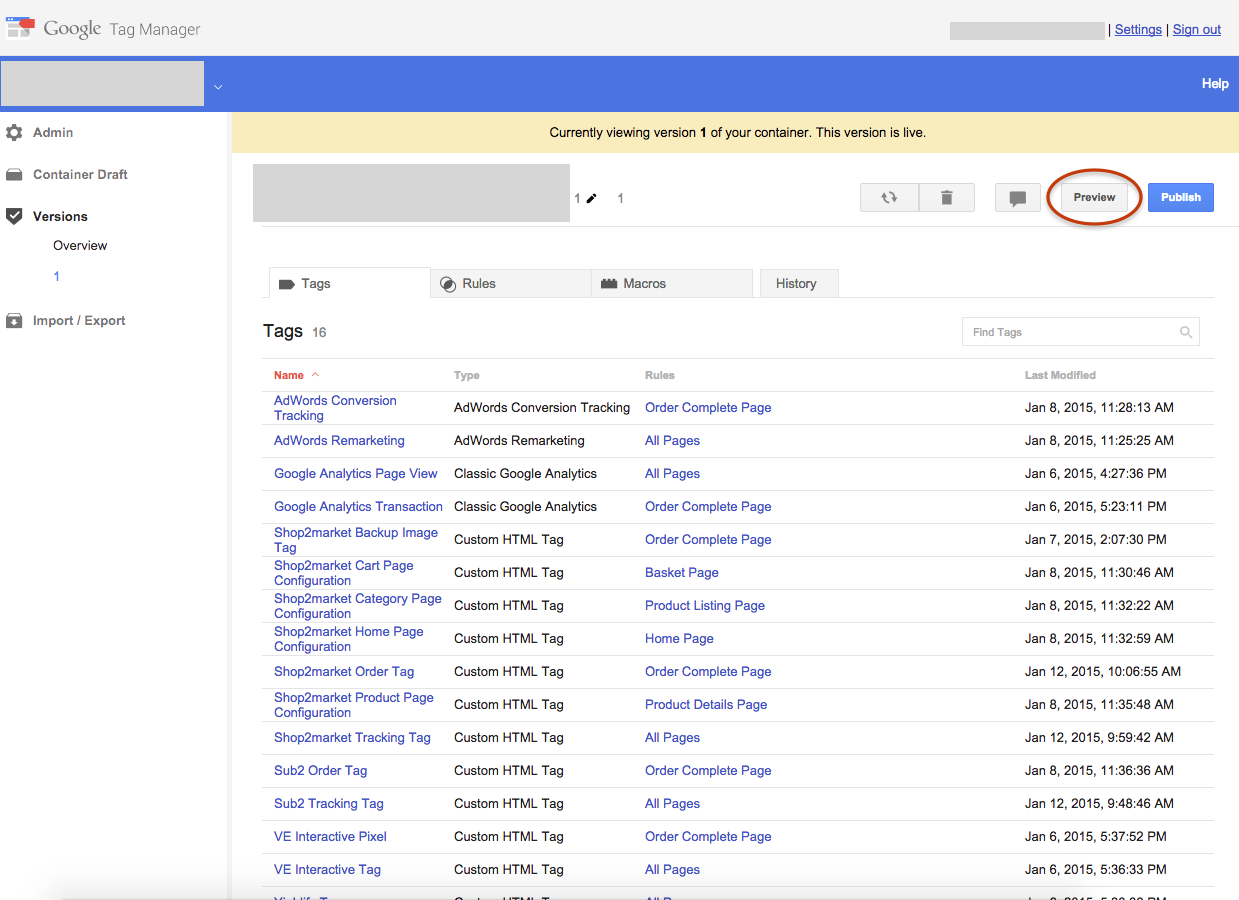Switch to the Tags tab
1239x900 pixels.
[x=350, y=283]
